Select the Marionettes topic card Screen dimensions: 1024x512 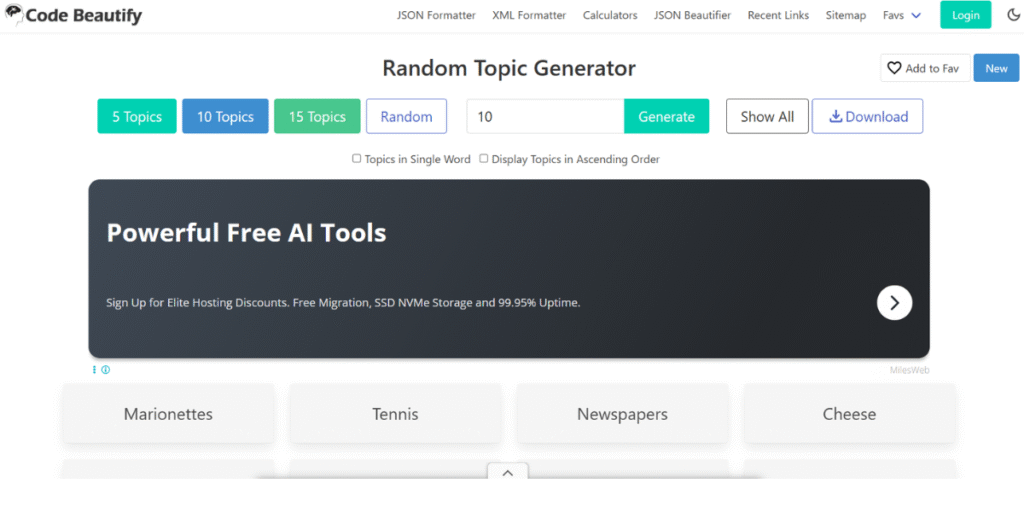[168, 414]
